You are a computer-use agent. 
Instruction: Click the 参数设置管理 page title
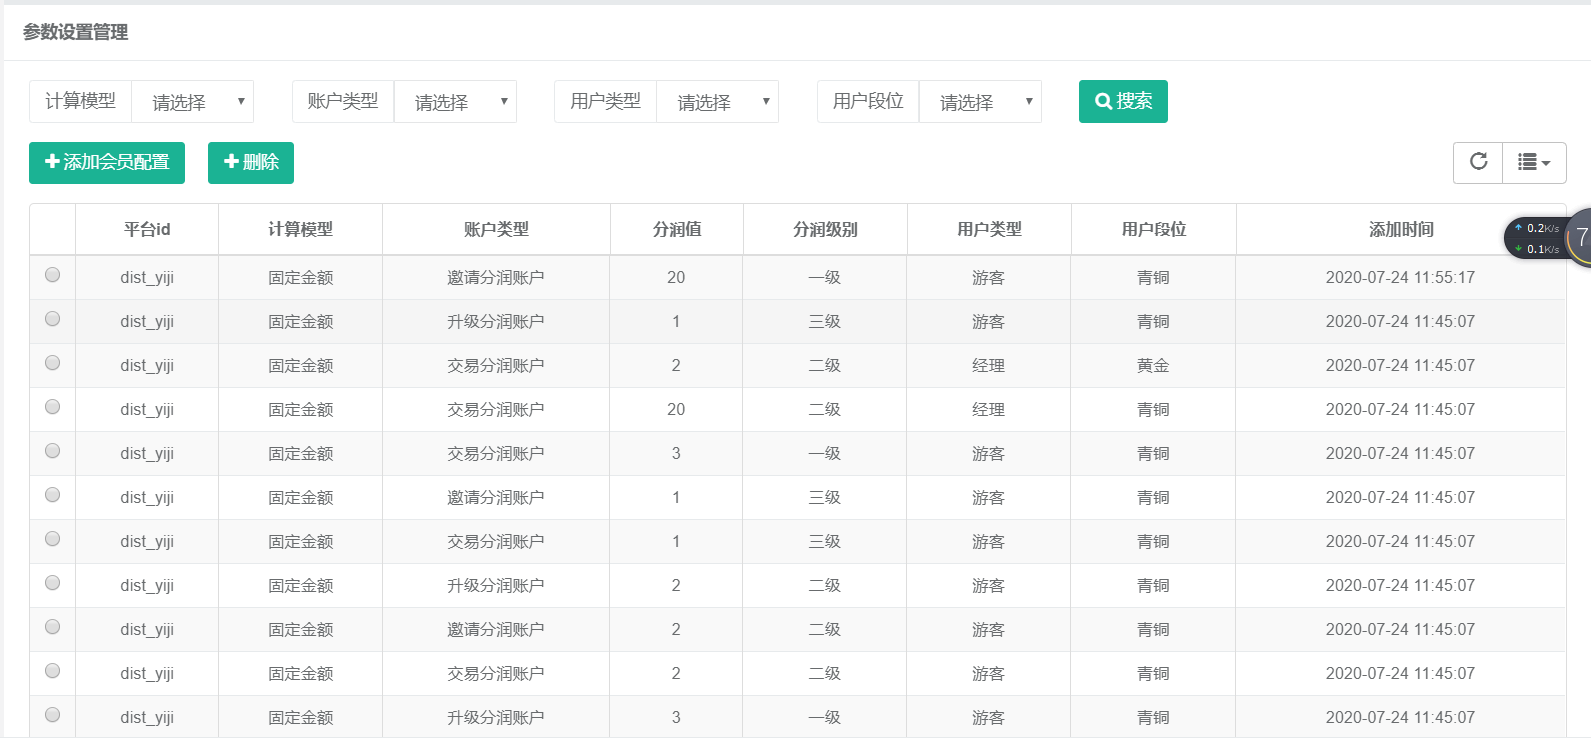tap(75, 32)
